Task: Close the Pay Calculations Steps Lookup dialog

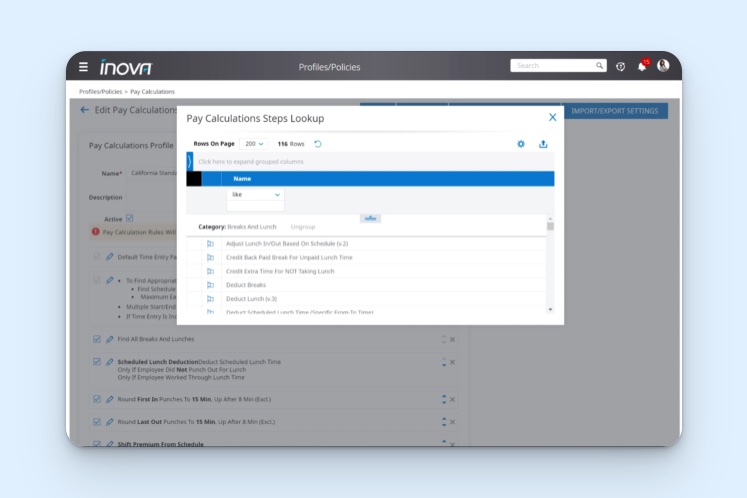Action: tap(552, 117)
